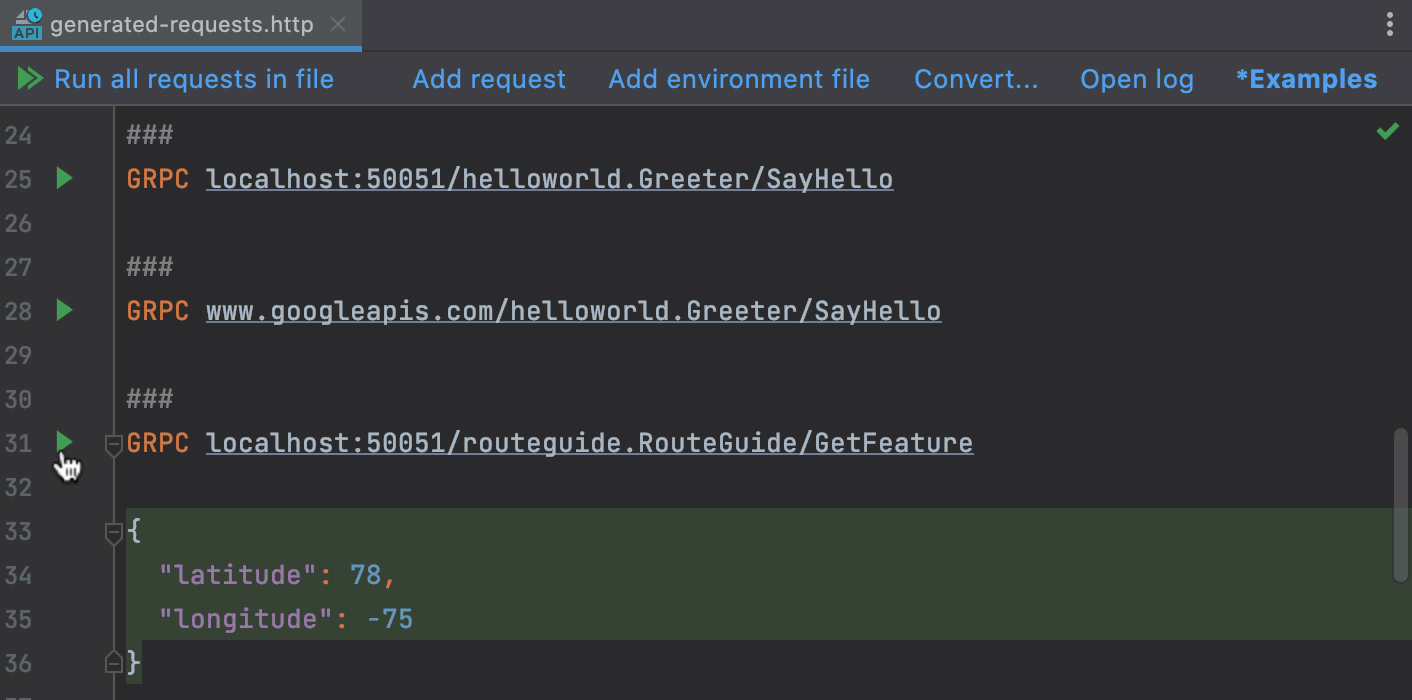Click the run-all double-arrow icon
The height and width of the screenshot is (700, 1412).
point(30,78)
